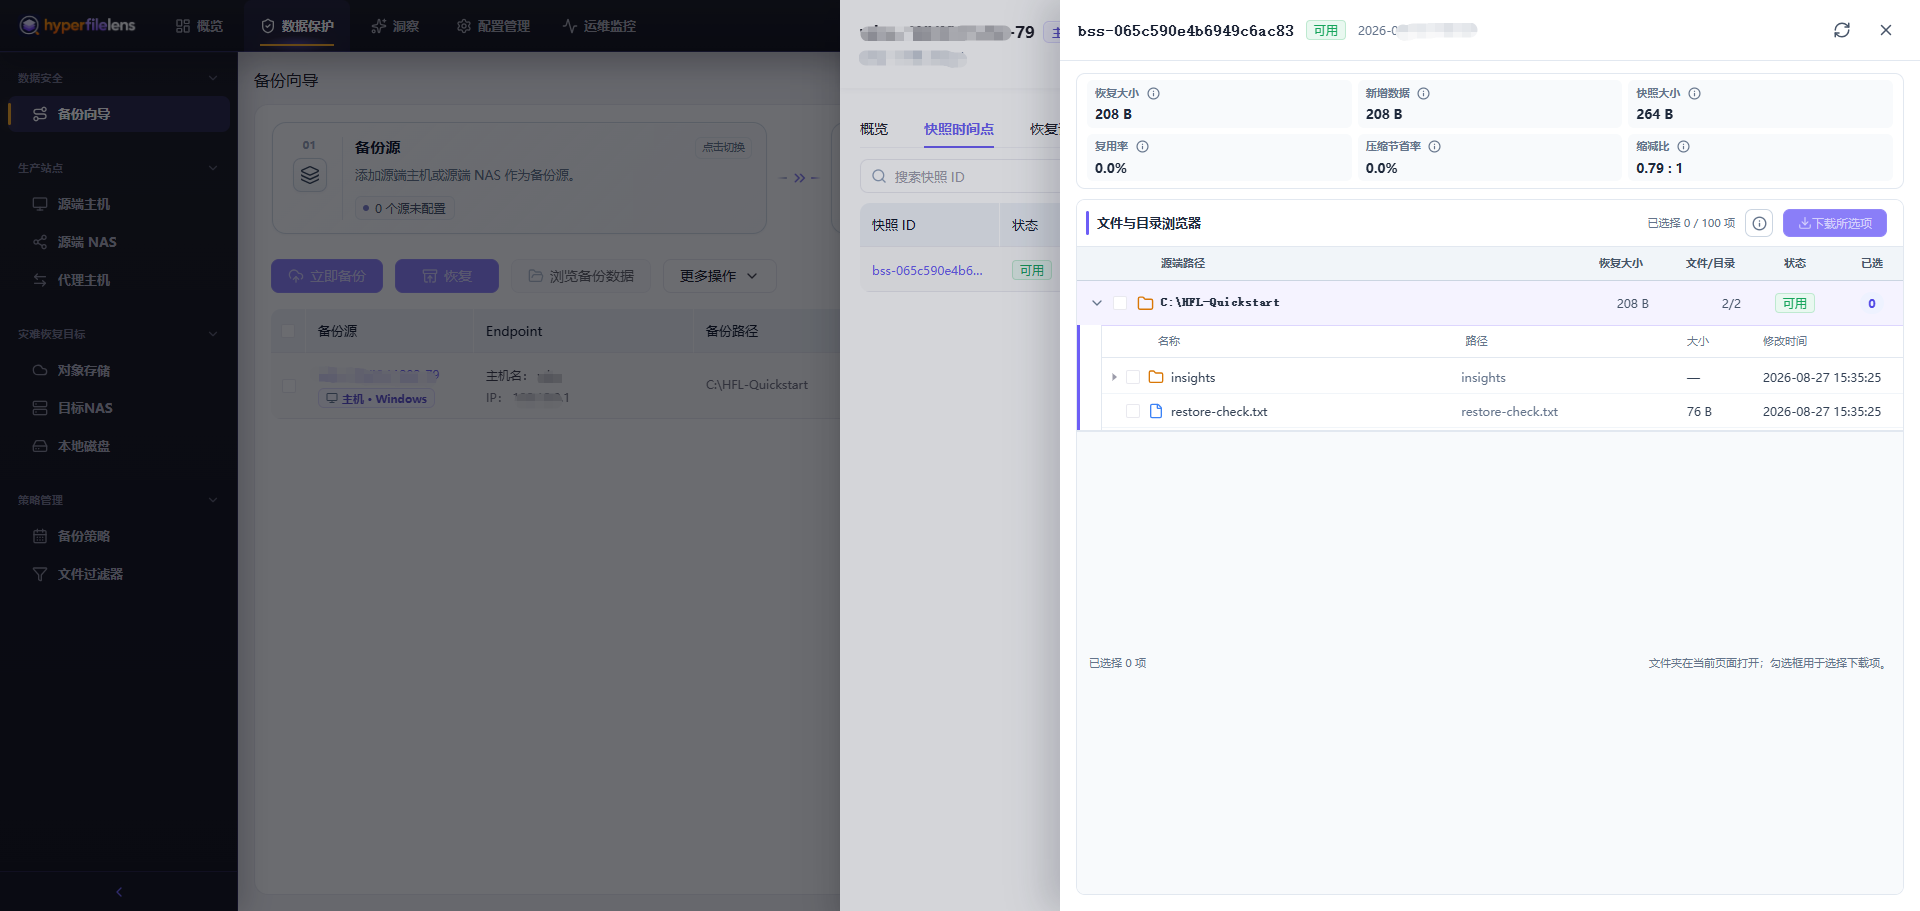Check the insights folder checkbox

(1133, 377)
